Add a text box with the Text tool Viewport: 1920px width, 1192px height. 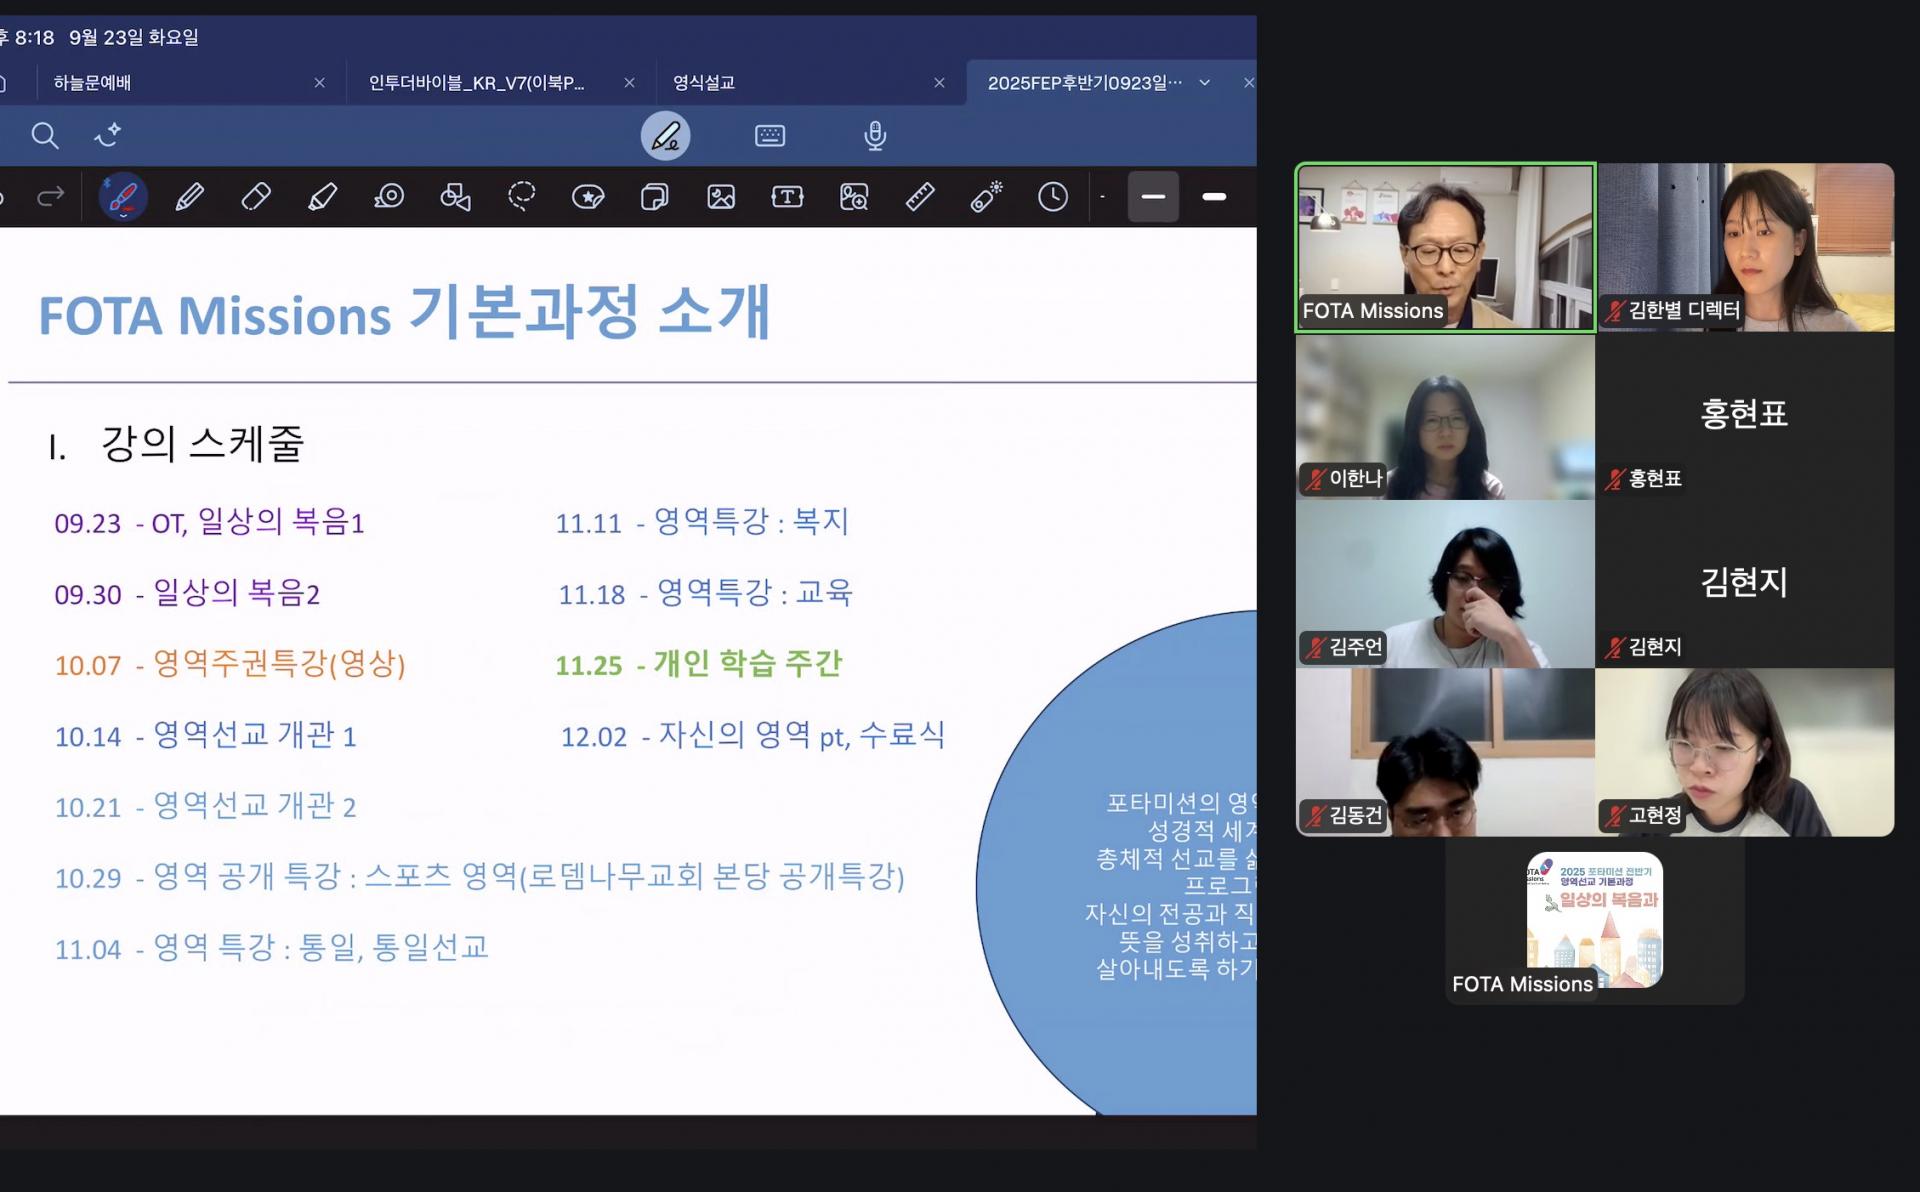point(787,197)
